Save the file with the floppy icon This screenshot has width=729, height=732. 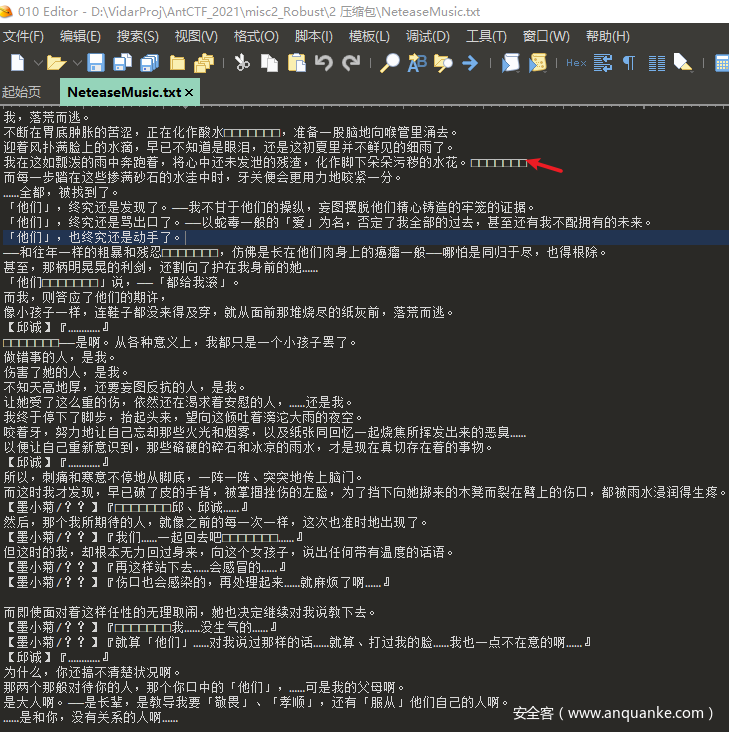pyautogui.click(x=96, y=63)
